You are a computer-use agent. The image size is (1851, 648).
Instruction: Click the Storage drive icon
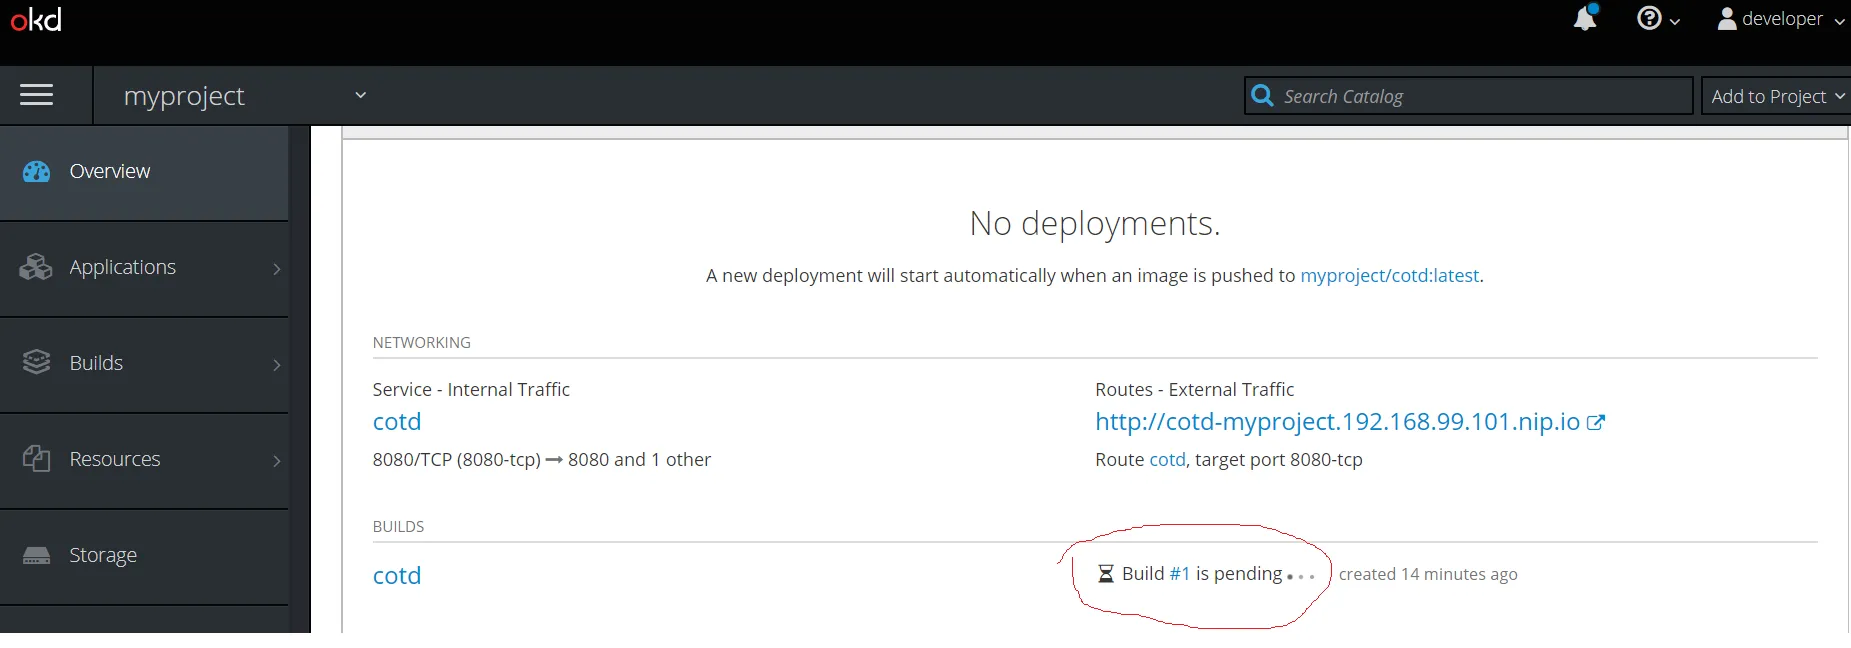pos(37,555)
